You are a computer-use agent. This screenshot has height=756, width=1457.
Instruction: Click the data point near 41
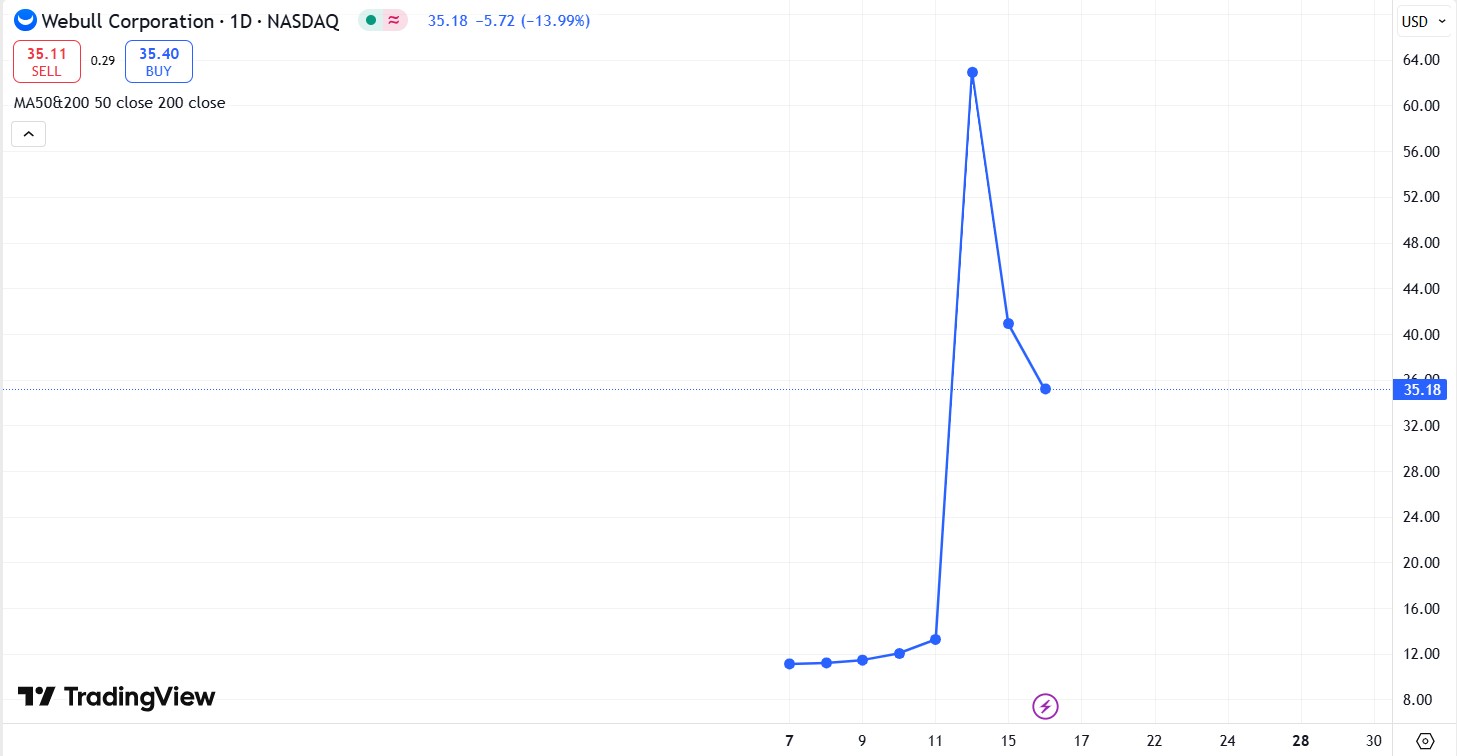click(1008, 323)
